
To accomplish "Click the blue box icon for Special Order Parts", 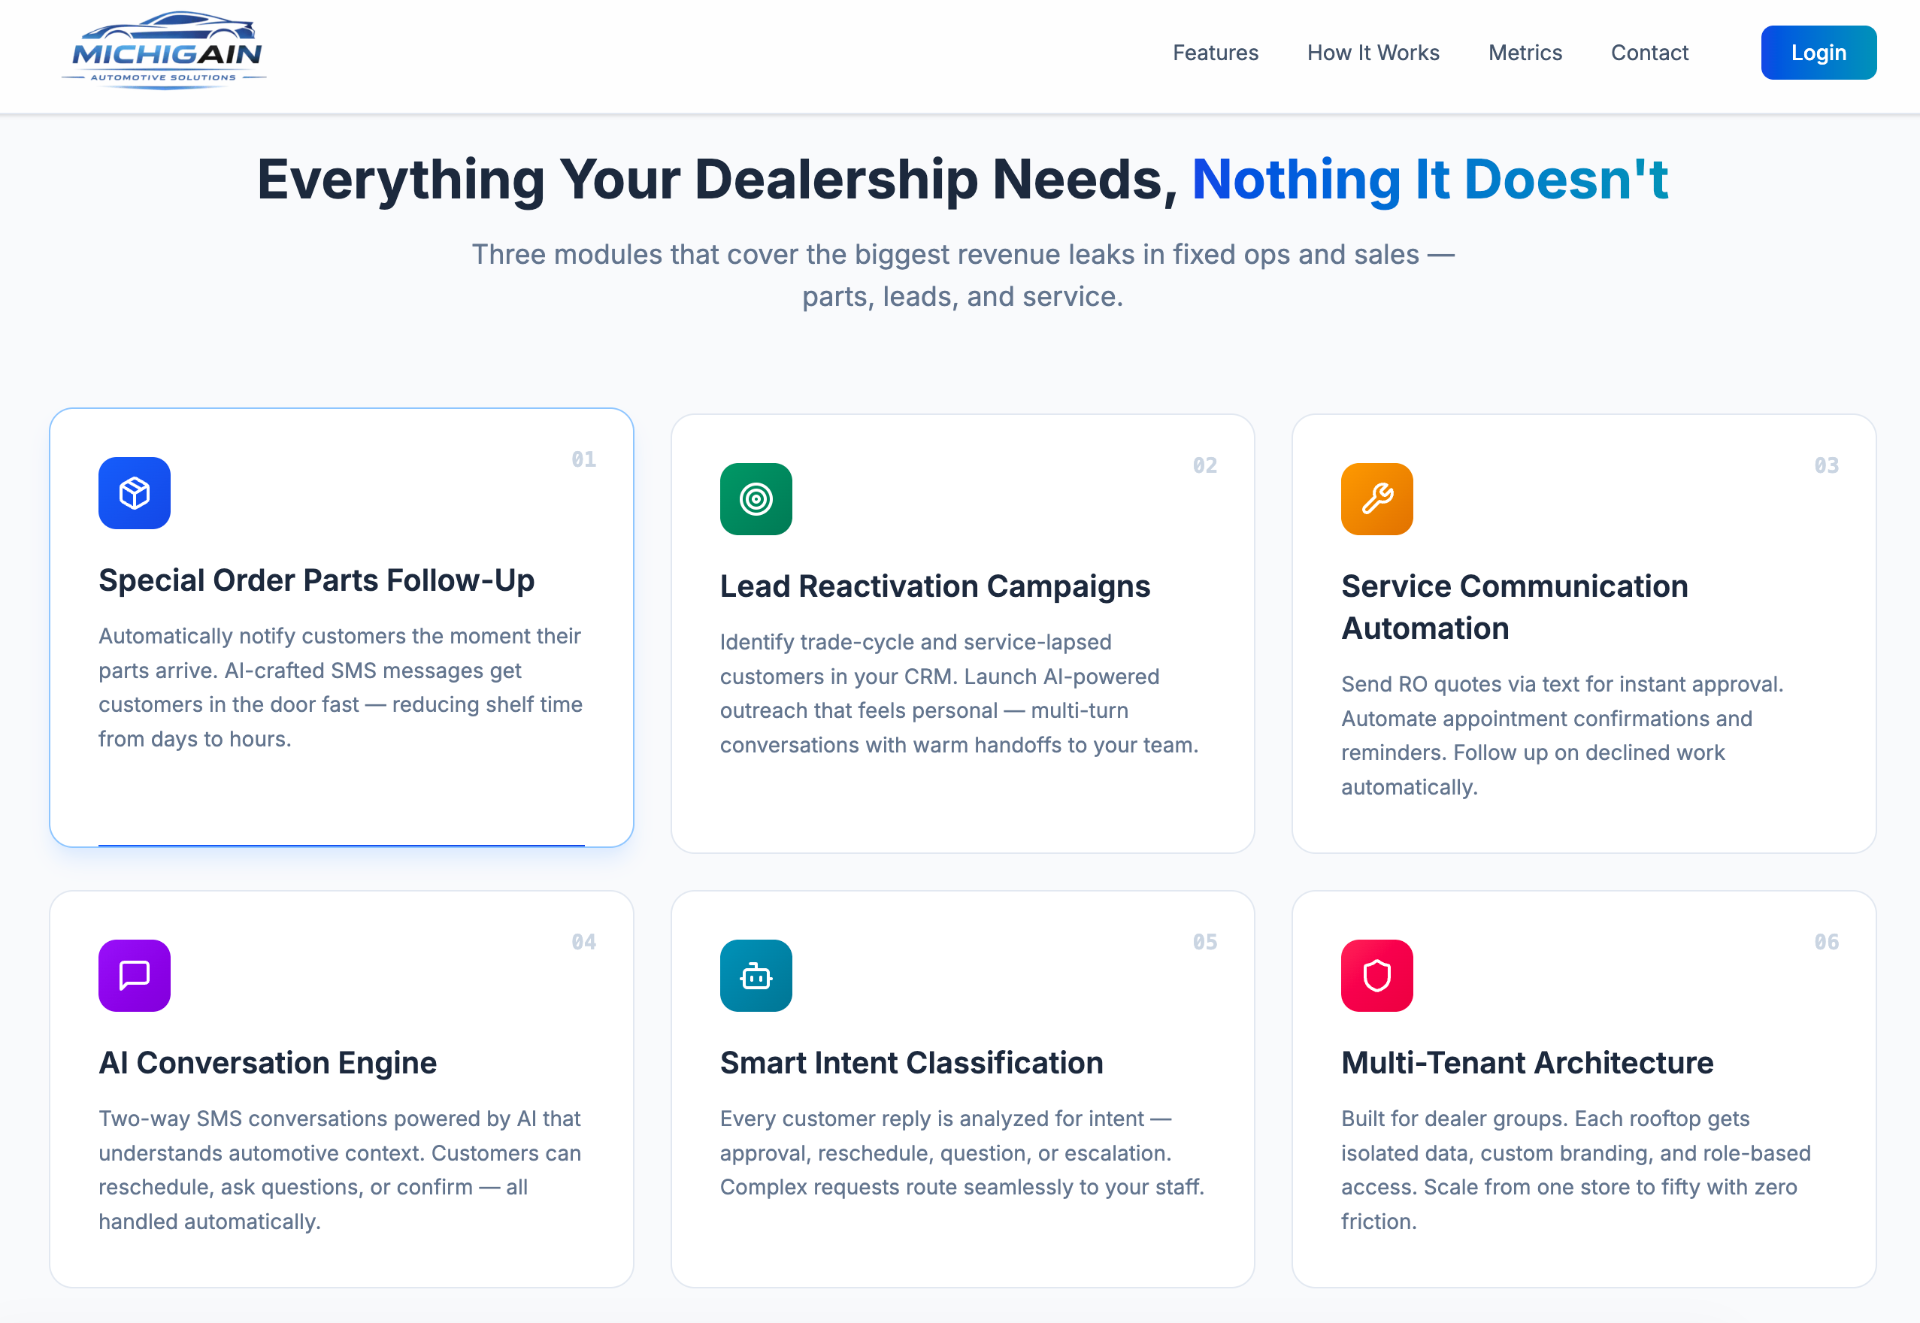I will [134, 493].
